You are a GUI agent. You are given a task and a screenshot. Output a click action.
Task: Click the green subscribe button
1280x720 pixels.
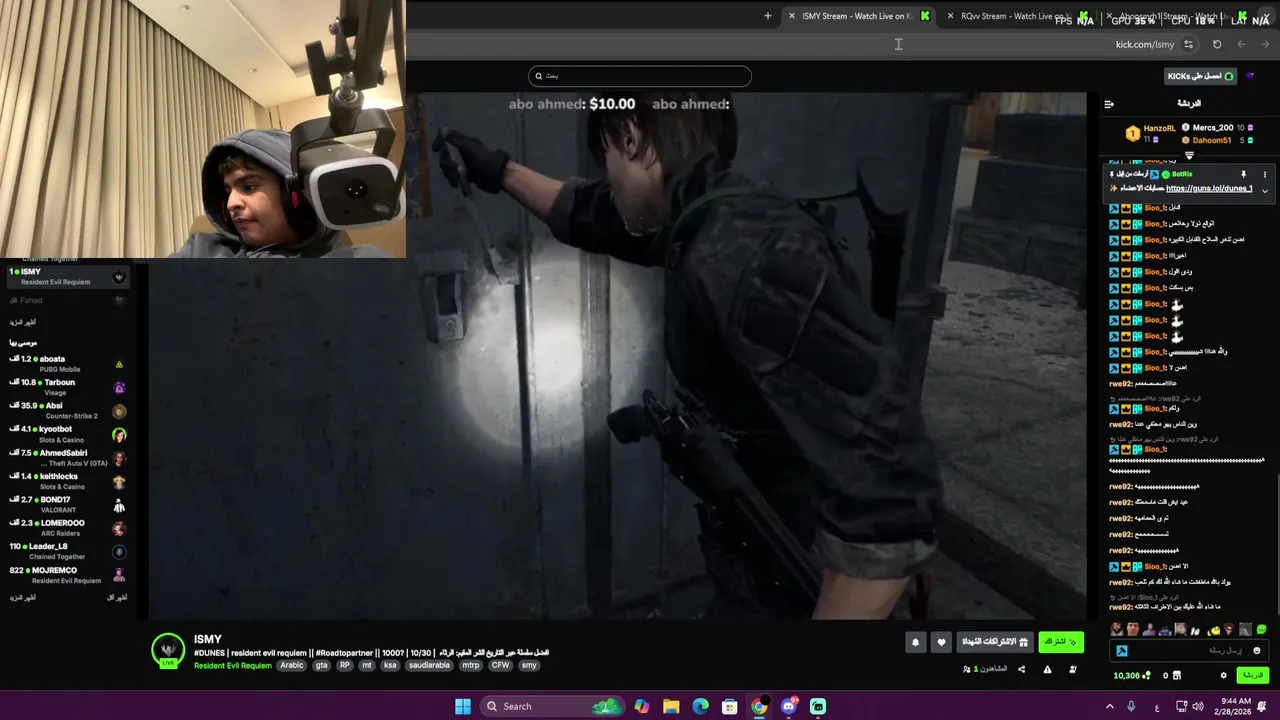click(x=1061, y=642)
